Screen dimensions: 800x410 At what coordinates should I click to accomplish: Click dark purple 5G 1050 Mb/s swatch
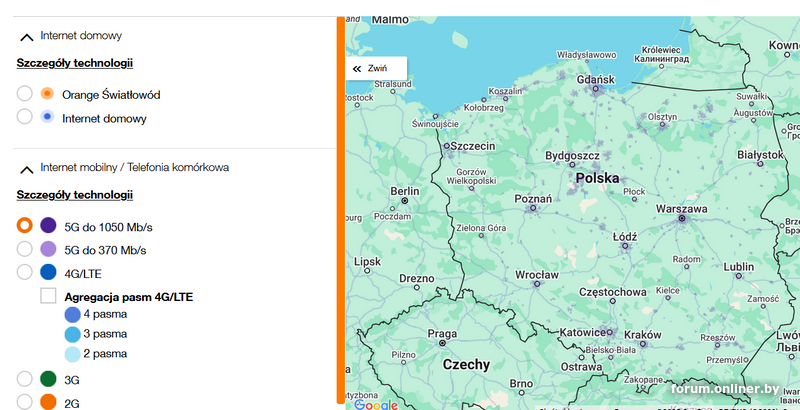(48, 225)
